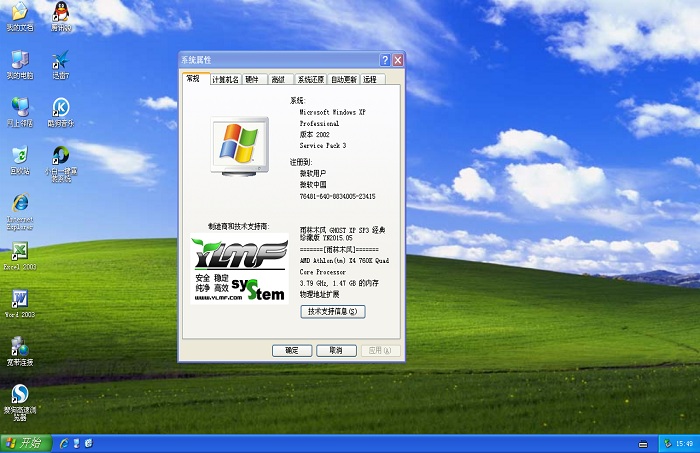Click the help question mark in title bar
This screenshot has width=700, height=453.
pos(384,60)
